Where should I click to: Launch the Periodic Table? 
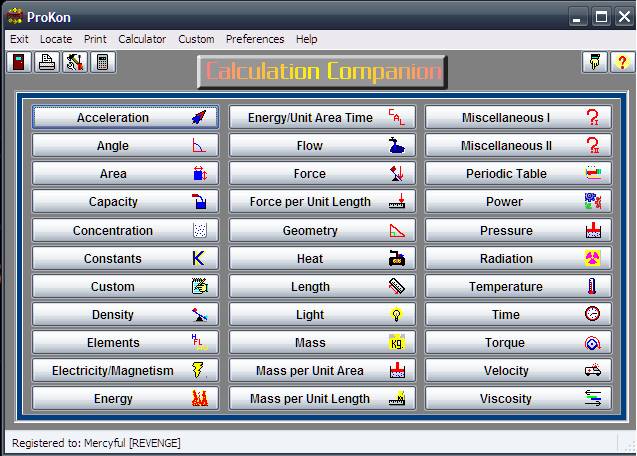coord(518,174)
